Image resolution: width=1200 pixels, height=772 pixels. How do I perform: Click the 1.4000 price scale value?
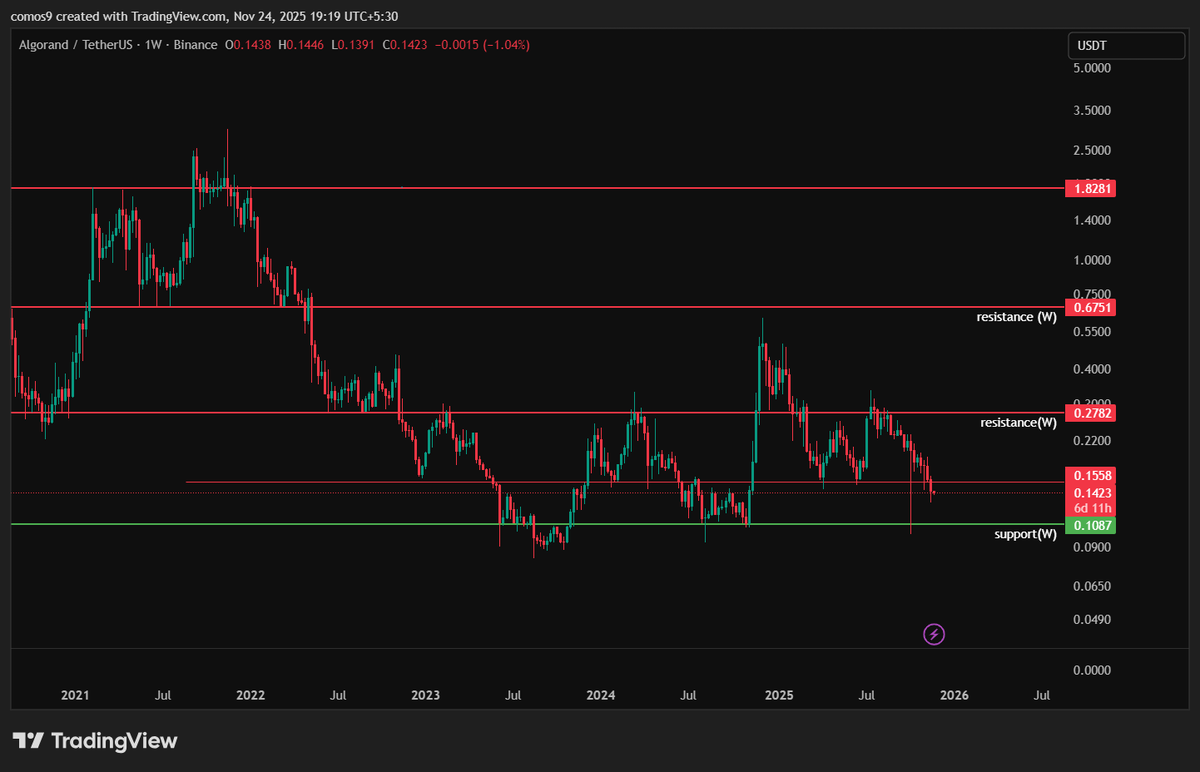(x=1092, y=220)
